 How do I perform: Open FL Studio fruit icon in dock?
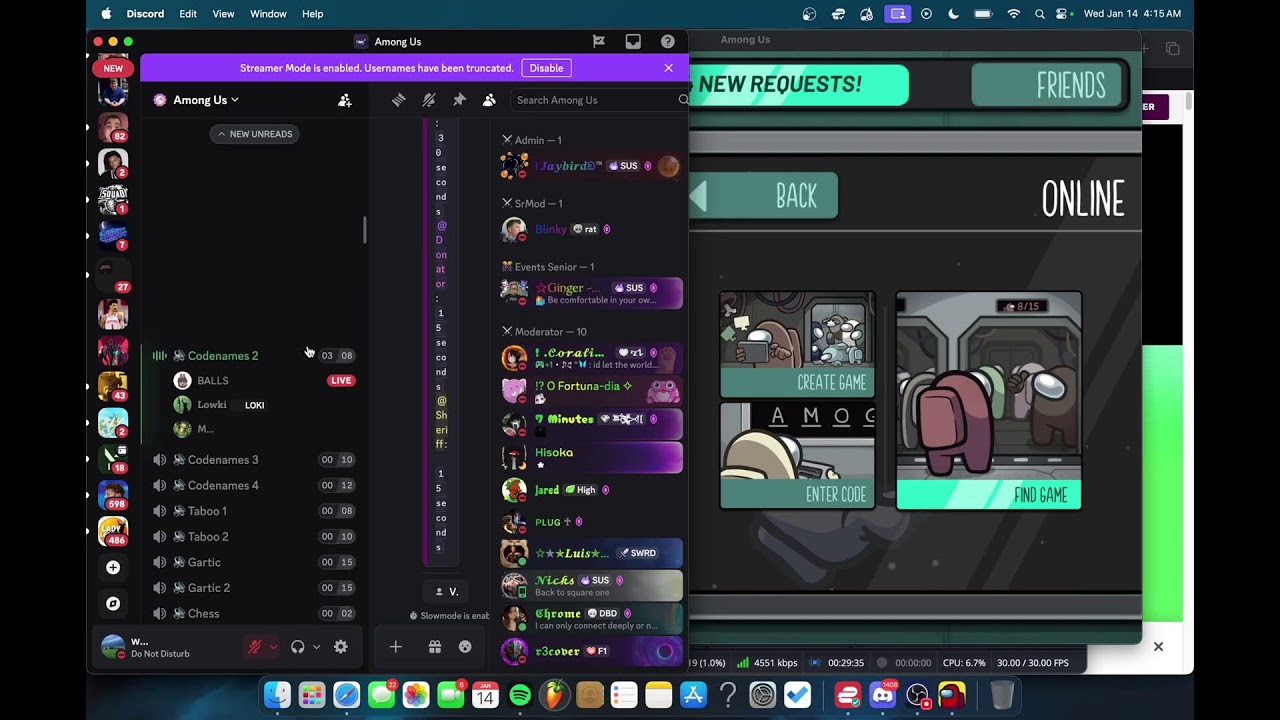click(554, 695)
